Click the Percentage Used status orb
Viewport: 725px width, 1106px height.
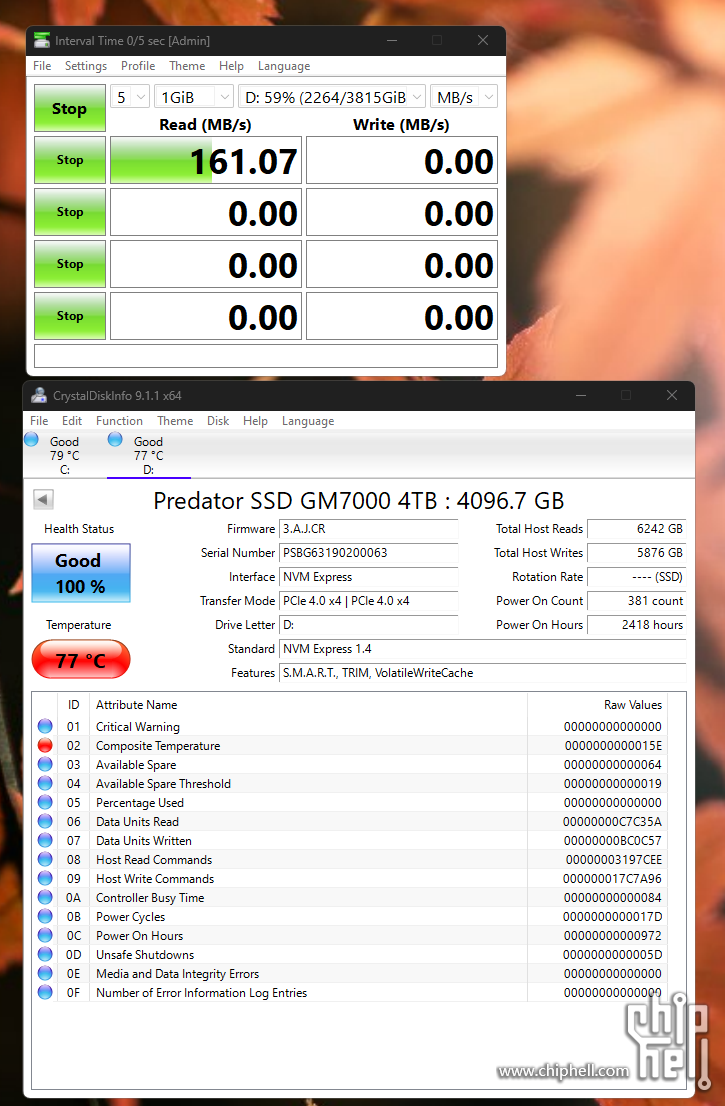click(x=45, y=802)
